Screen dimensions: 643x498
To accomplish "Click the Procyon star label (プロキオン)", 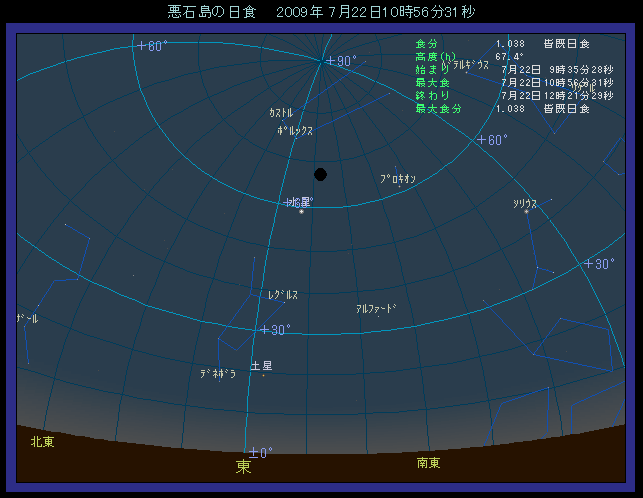I will coord(397,179).
